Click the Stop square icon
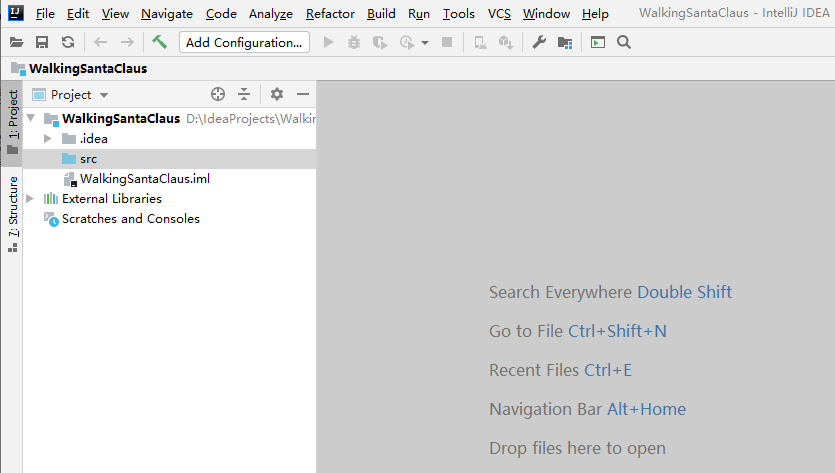This screenshot has height=473, width=835. tap(447, 42)
